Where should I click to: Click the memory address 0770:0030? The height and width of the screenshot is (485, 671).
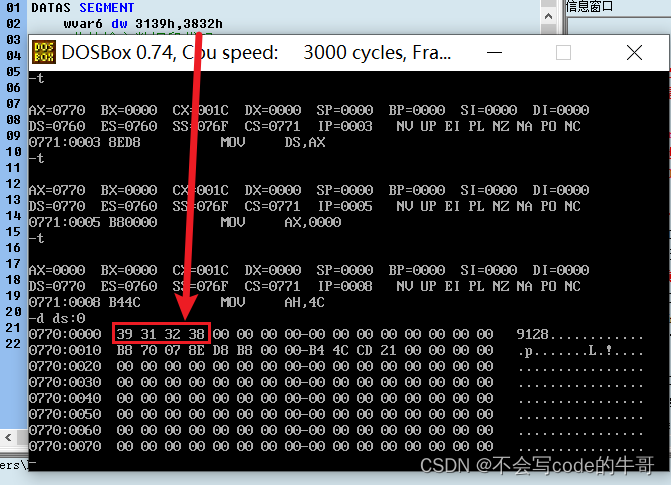(x=65, y=382)
